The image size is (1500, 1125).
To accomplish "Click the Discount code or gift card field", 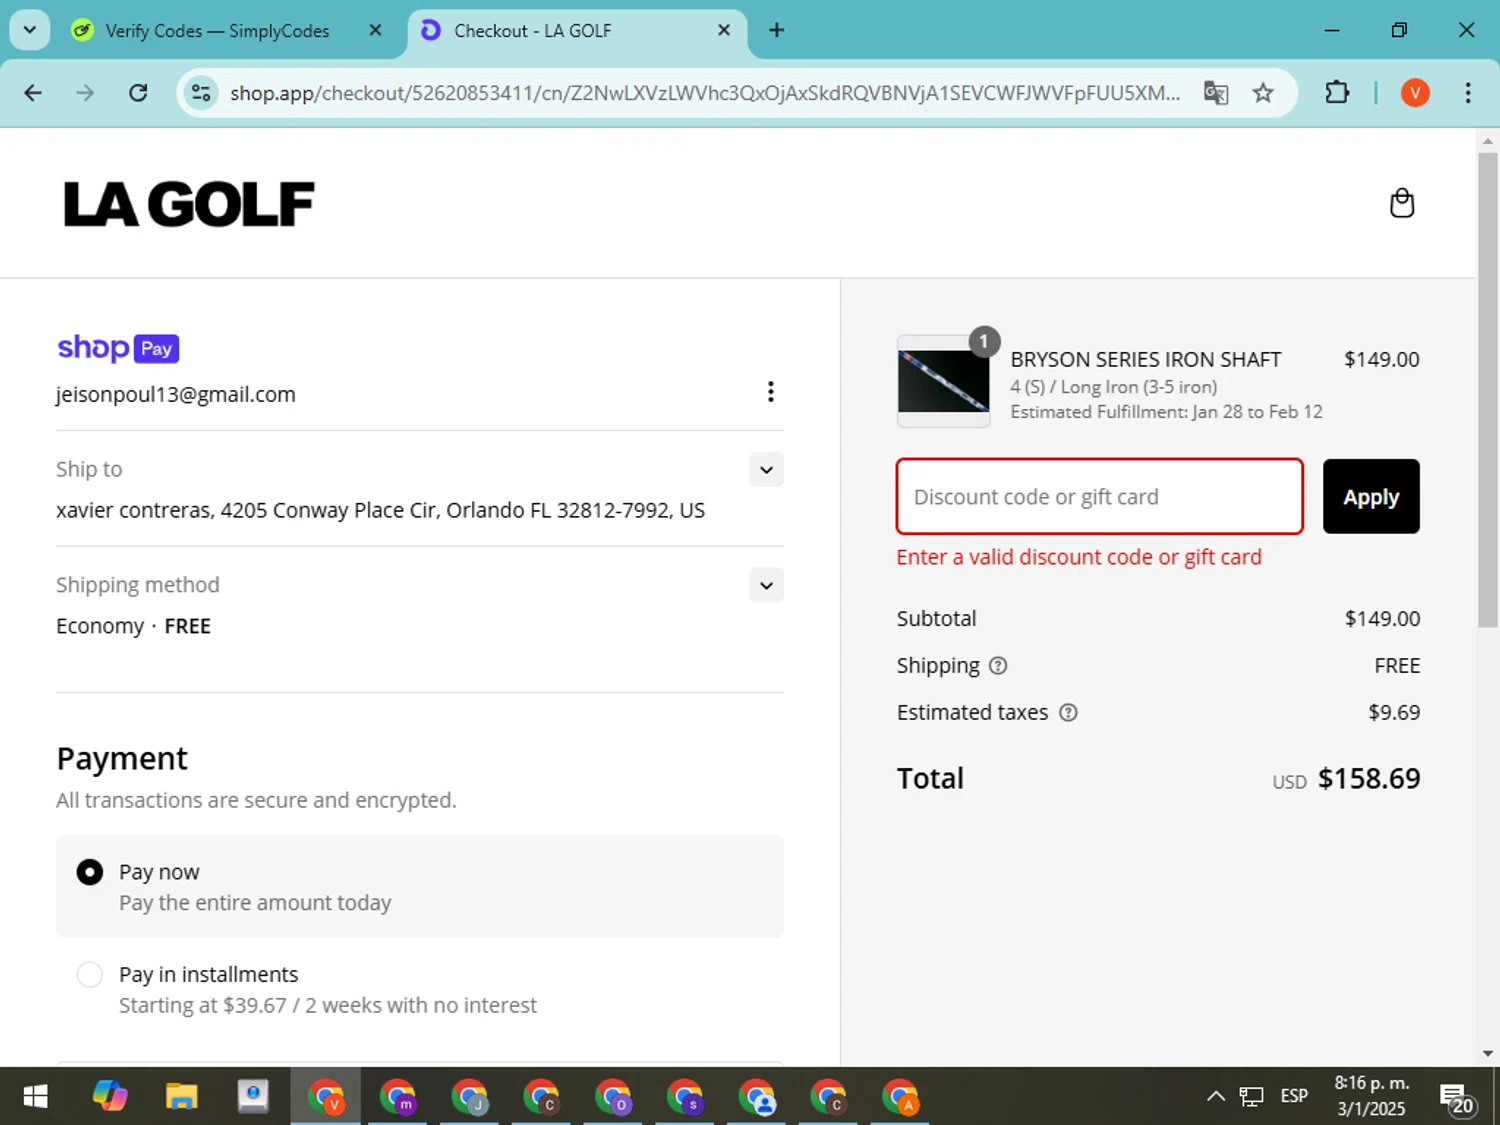I will coord(1099,497).
